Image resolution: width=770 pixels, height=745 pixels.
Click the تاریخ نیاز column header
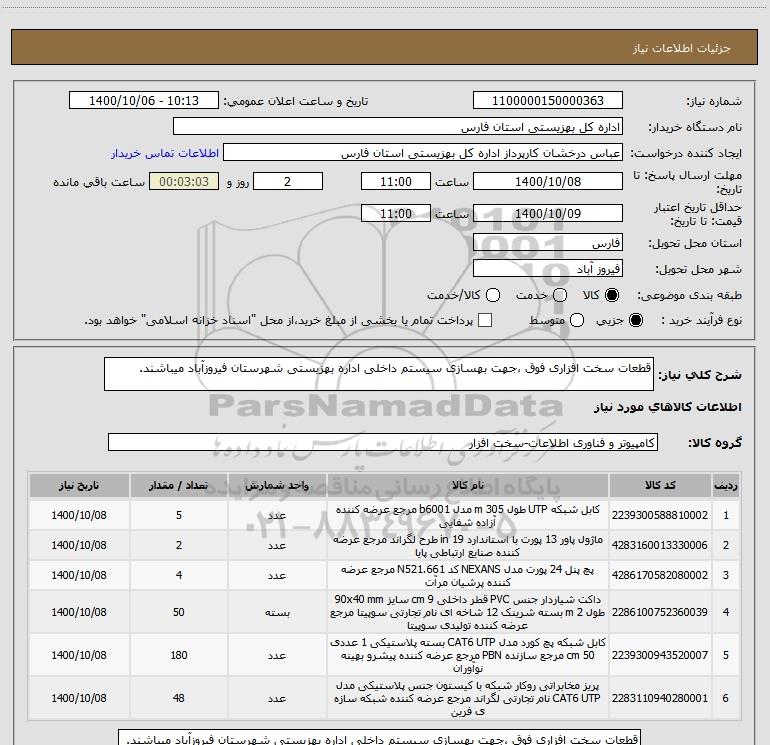pyautogui.click(x=79, y=486)
